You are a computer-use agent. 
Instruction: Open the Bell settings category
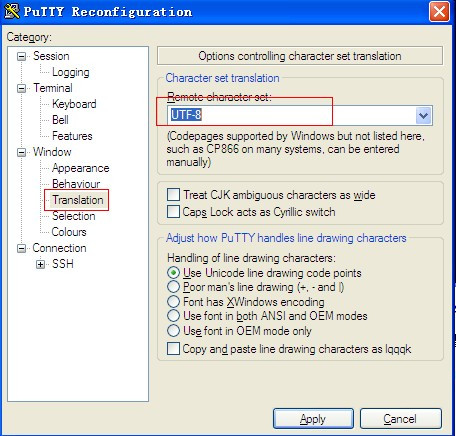(x=60, y=120)
